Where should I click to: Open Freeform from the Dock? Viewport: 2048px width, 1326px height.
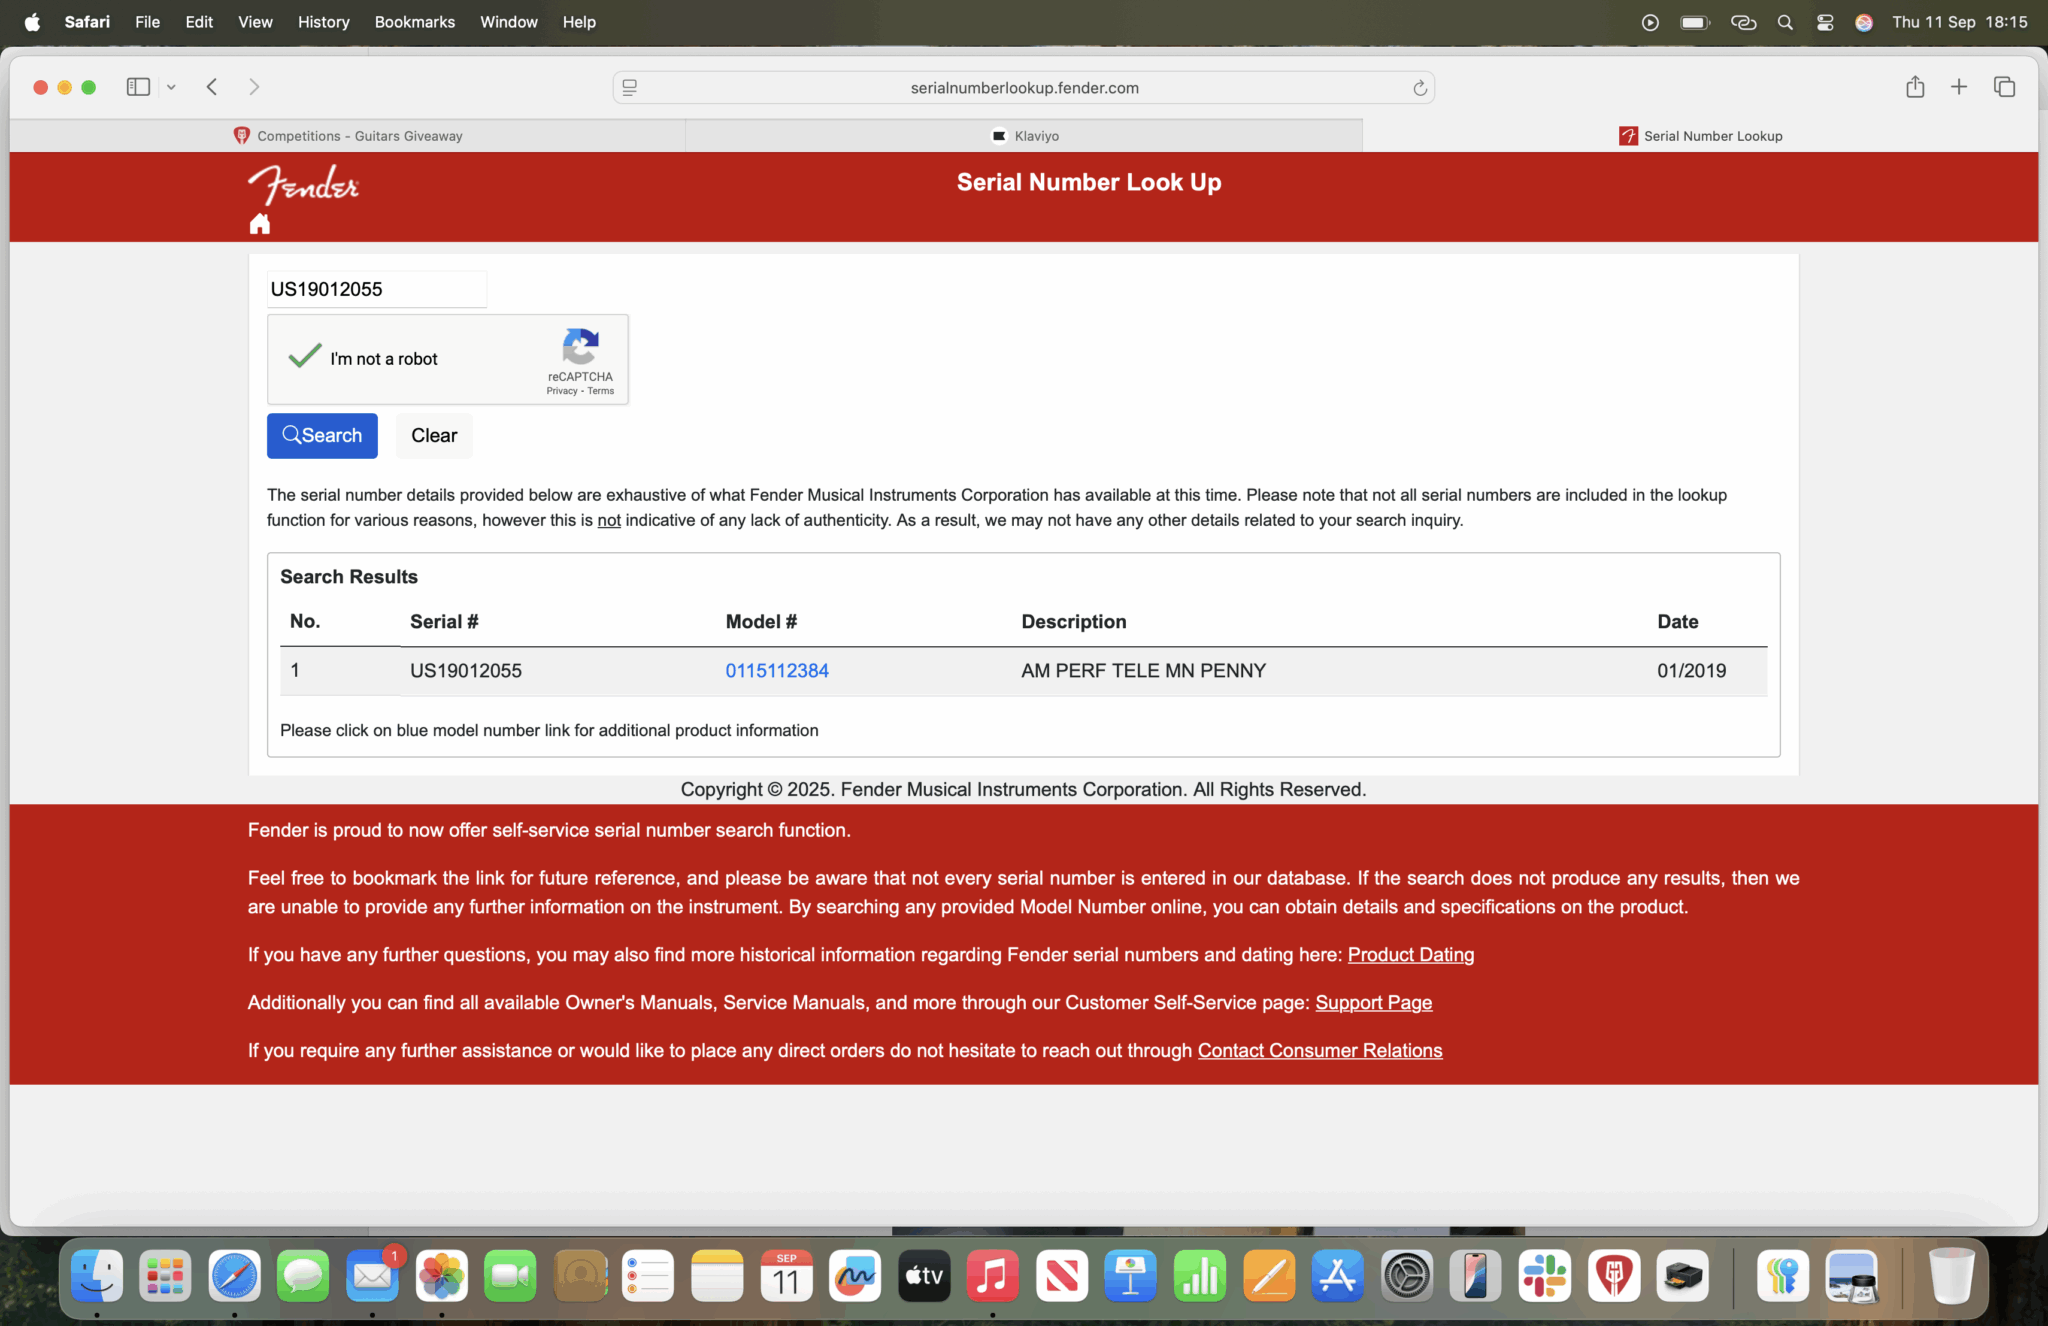pyautogui.click(x=855, y=1276)
